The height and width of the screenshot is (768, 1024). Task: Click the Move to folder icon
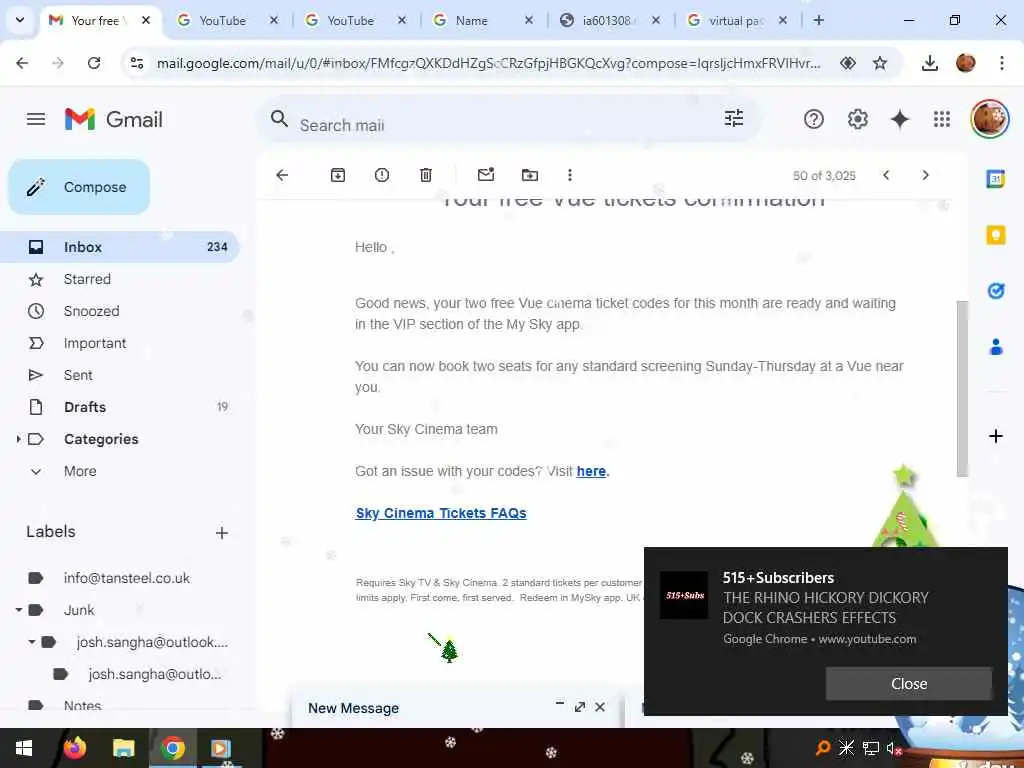click(530, 175)
